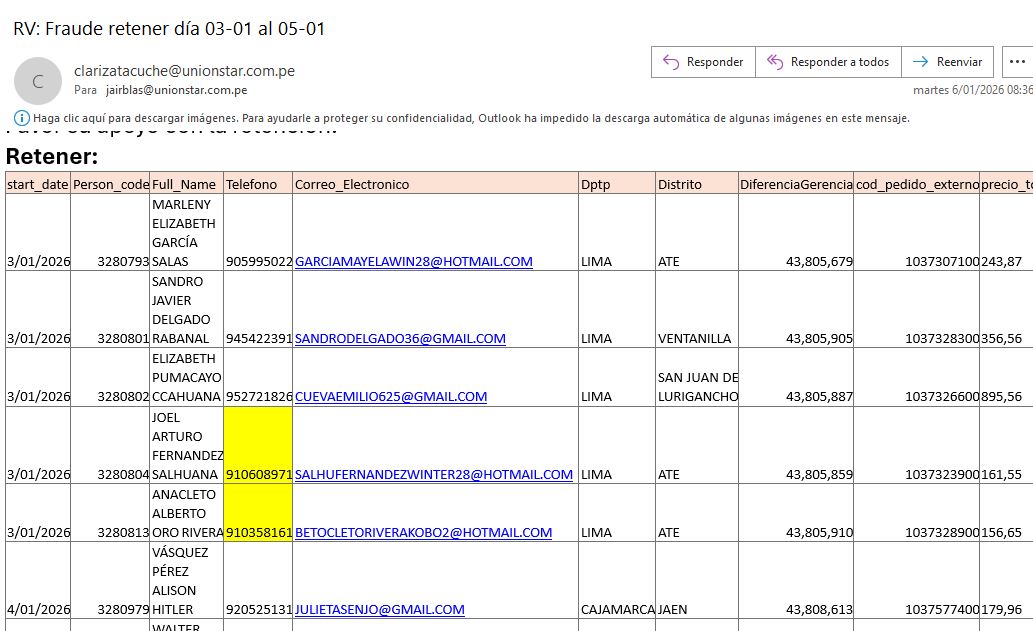Click the sender avatar circle
This screenshot has width=1033, height=631.
tap(38, 81)
